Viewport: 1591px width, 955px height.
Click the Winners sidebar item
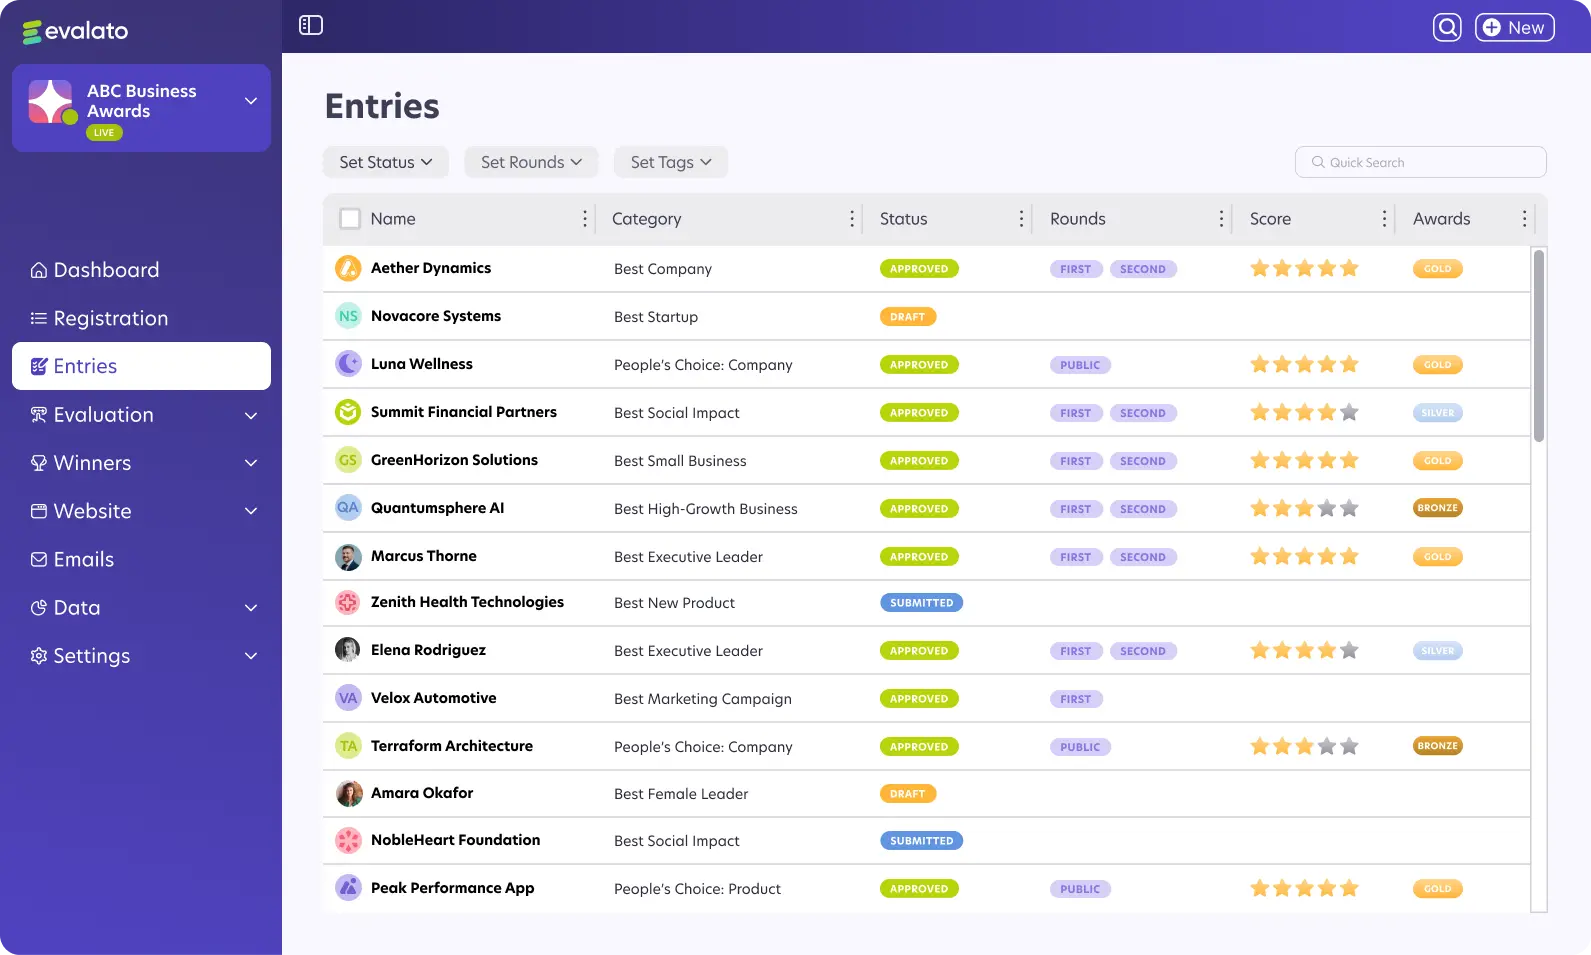pos(81,463)
